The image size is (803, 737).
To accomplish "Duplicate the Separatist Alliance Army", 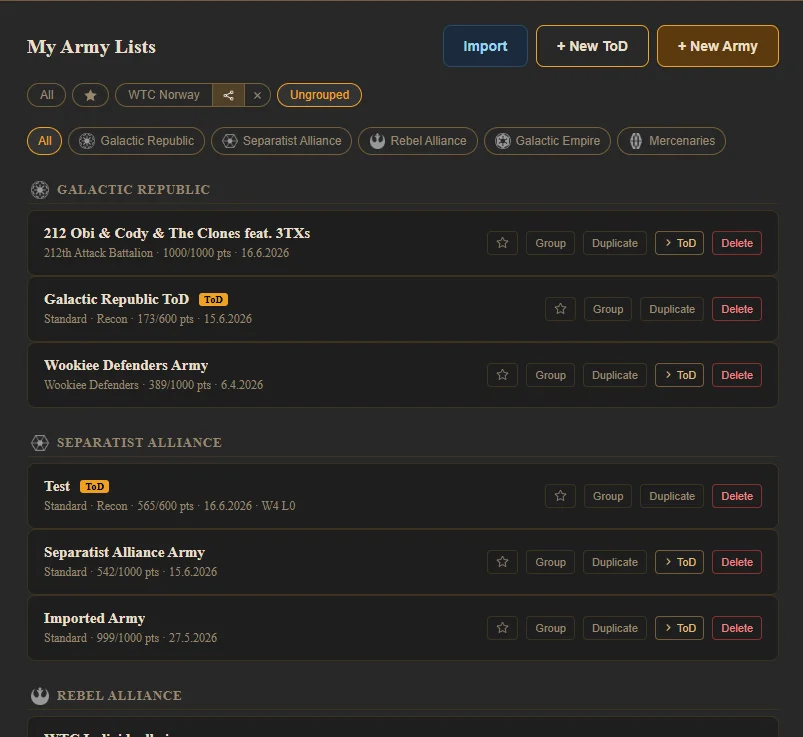I will click(615, 562).
